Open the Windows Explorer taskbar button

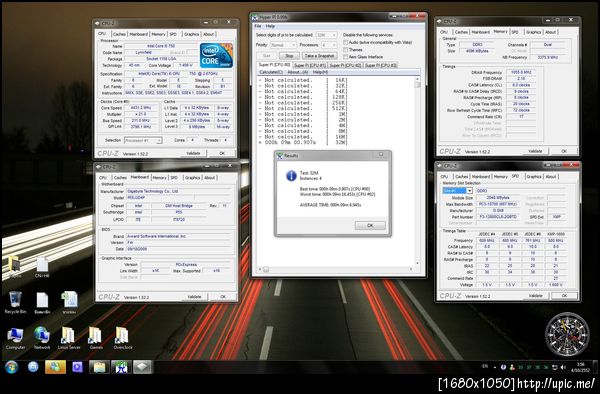(99, 367)
